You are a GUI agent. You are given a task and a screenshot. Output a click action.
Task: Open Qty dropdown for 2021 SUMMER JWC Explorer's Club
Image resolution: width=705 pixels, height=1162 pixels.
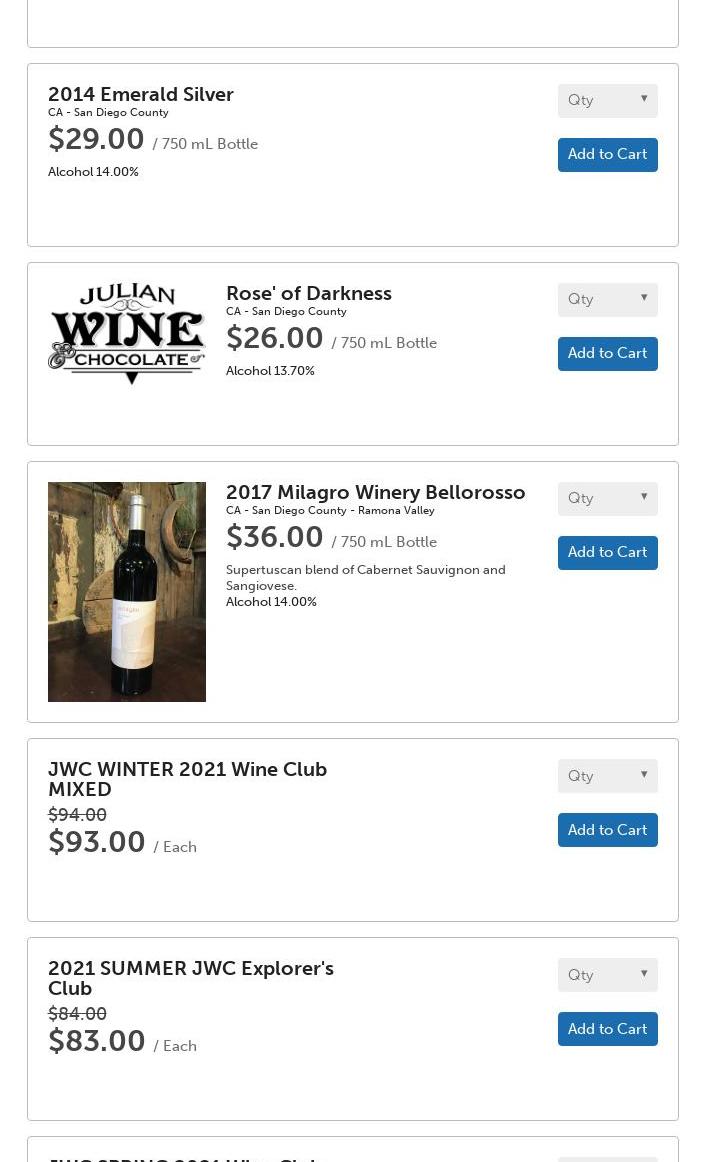pyautogui.click(x=607, y=975)
